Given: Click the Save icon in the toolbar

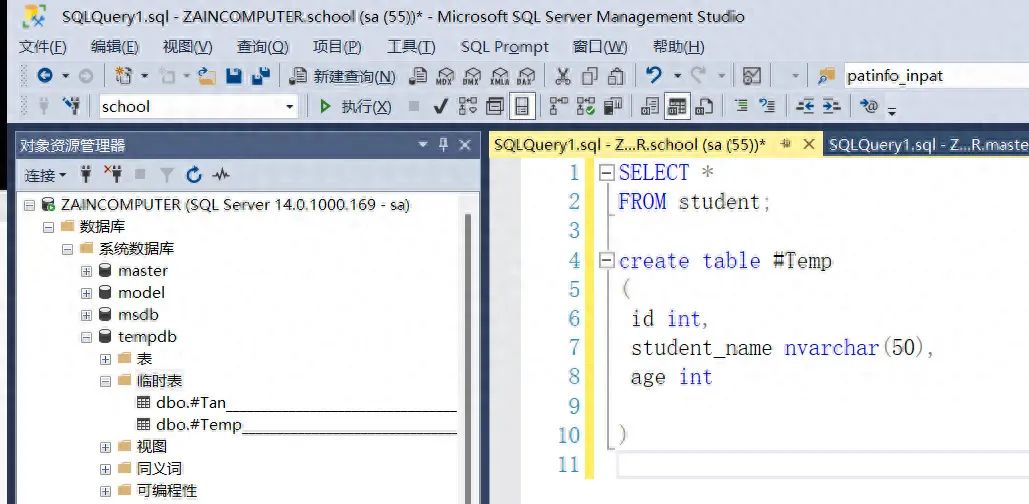Looking at the screenshot, I should tap(234, 76).
